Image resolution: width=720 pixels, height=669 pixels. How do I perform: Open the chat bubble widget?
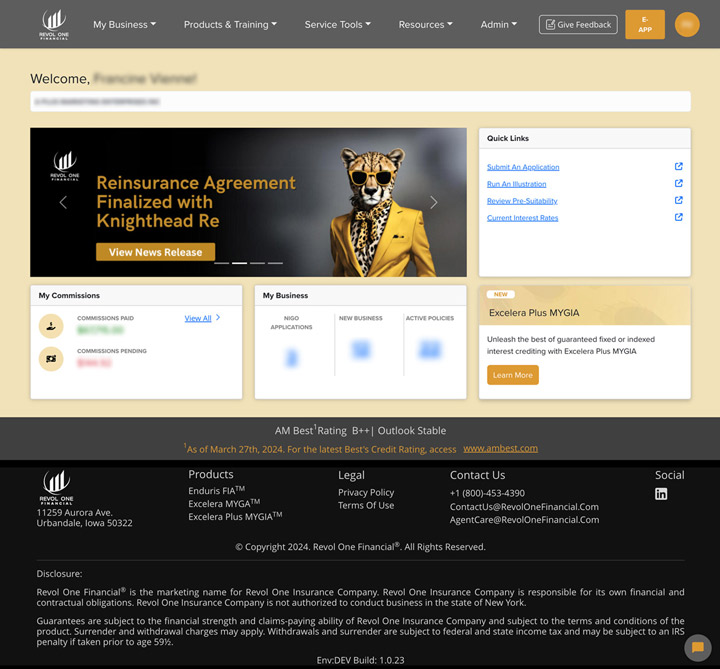(697, 648)
